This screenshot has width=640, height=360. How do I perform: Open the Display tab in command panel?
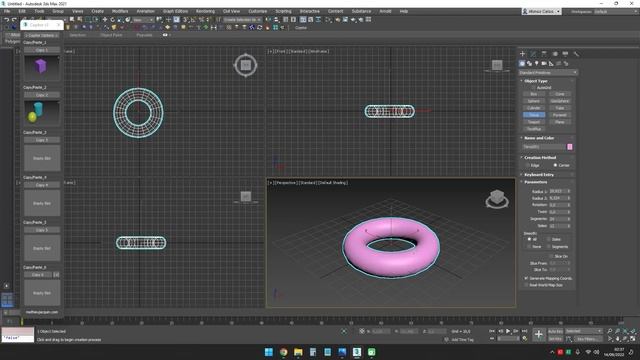[565, 53]
